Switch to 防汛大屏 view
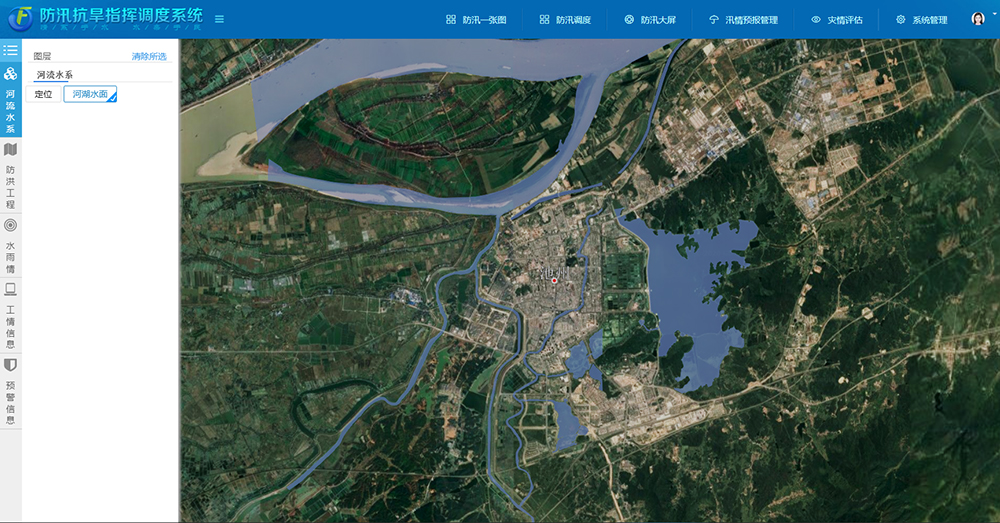 pyautogui.click(x=649, y=19)
